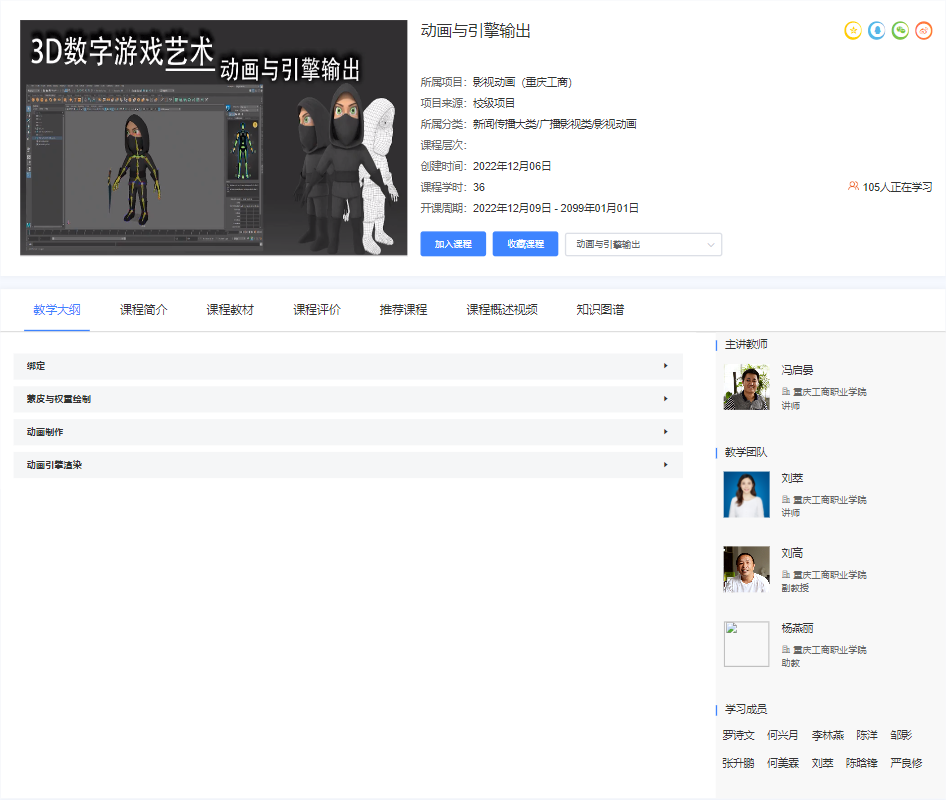Image resolution: width=946 pixels, height=800 pixels.
Task: Open the 动画与引擎输出 class dropdown
Action: (643, 244)
